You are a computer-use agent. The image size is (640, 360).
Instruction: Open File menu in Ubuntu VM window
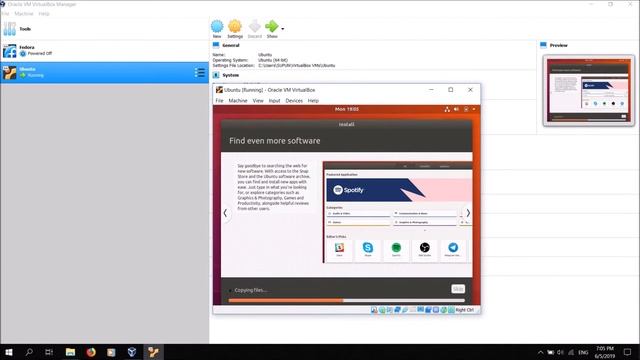[x=219, y=100]
